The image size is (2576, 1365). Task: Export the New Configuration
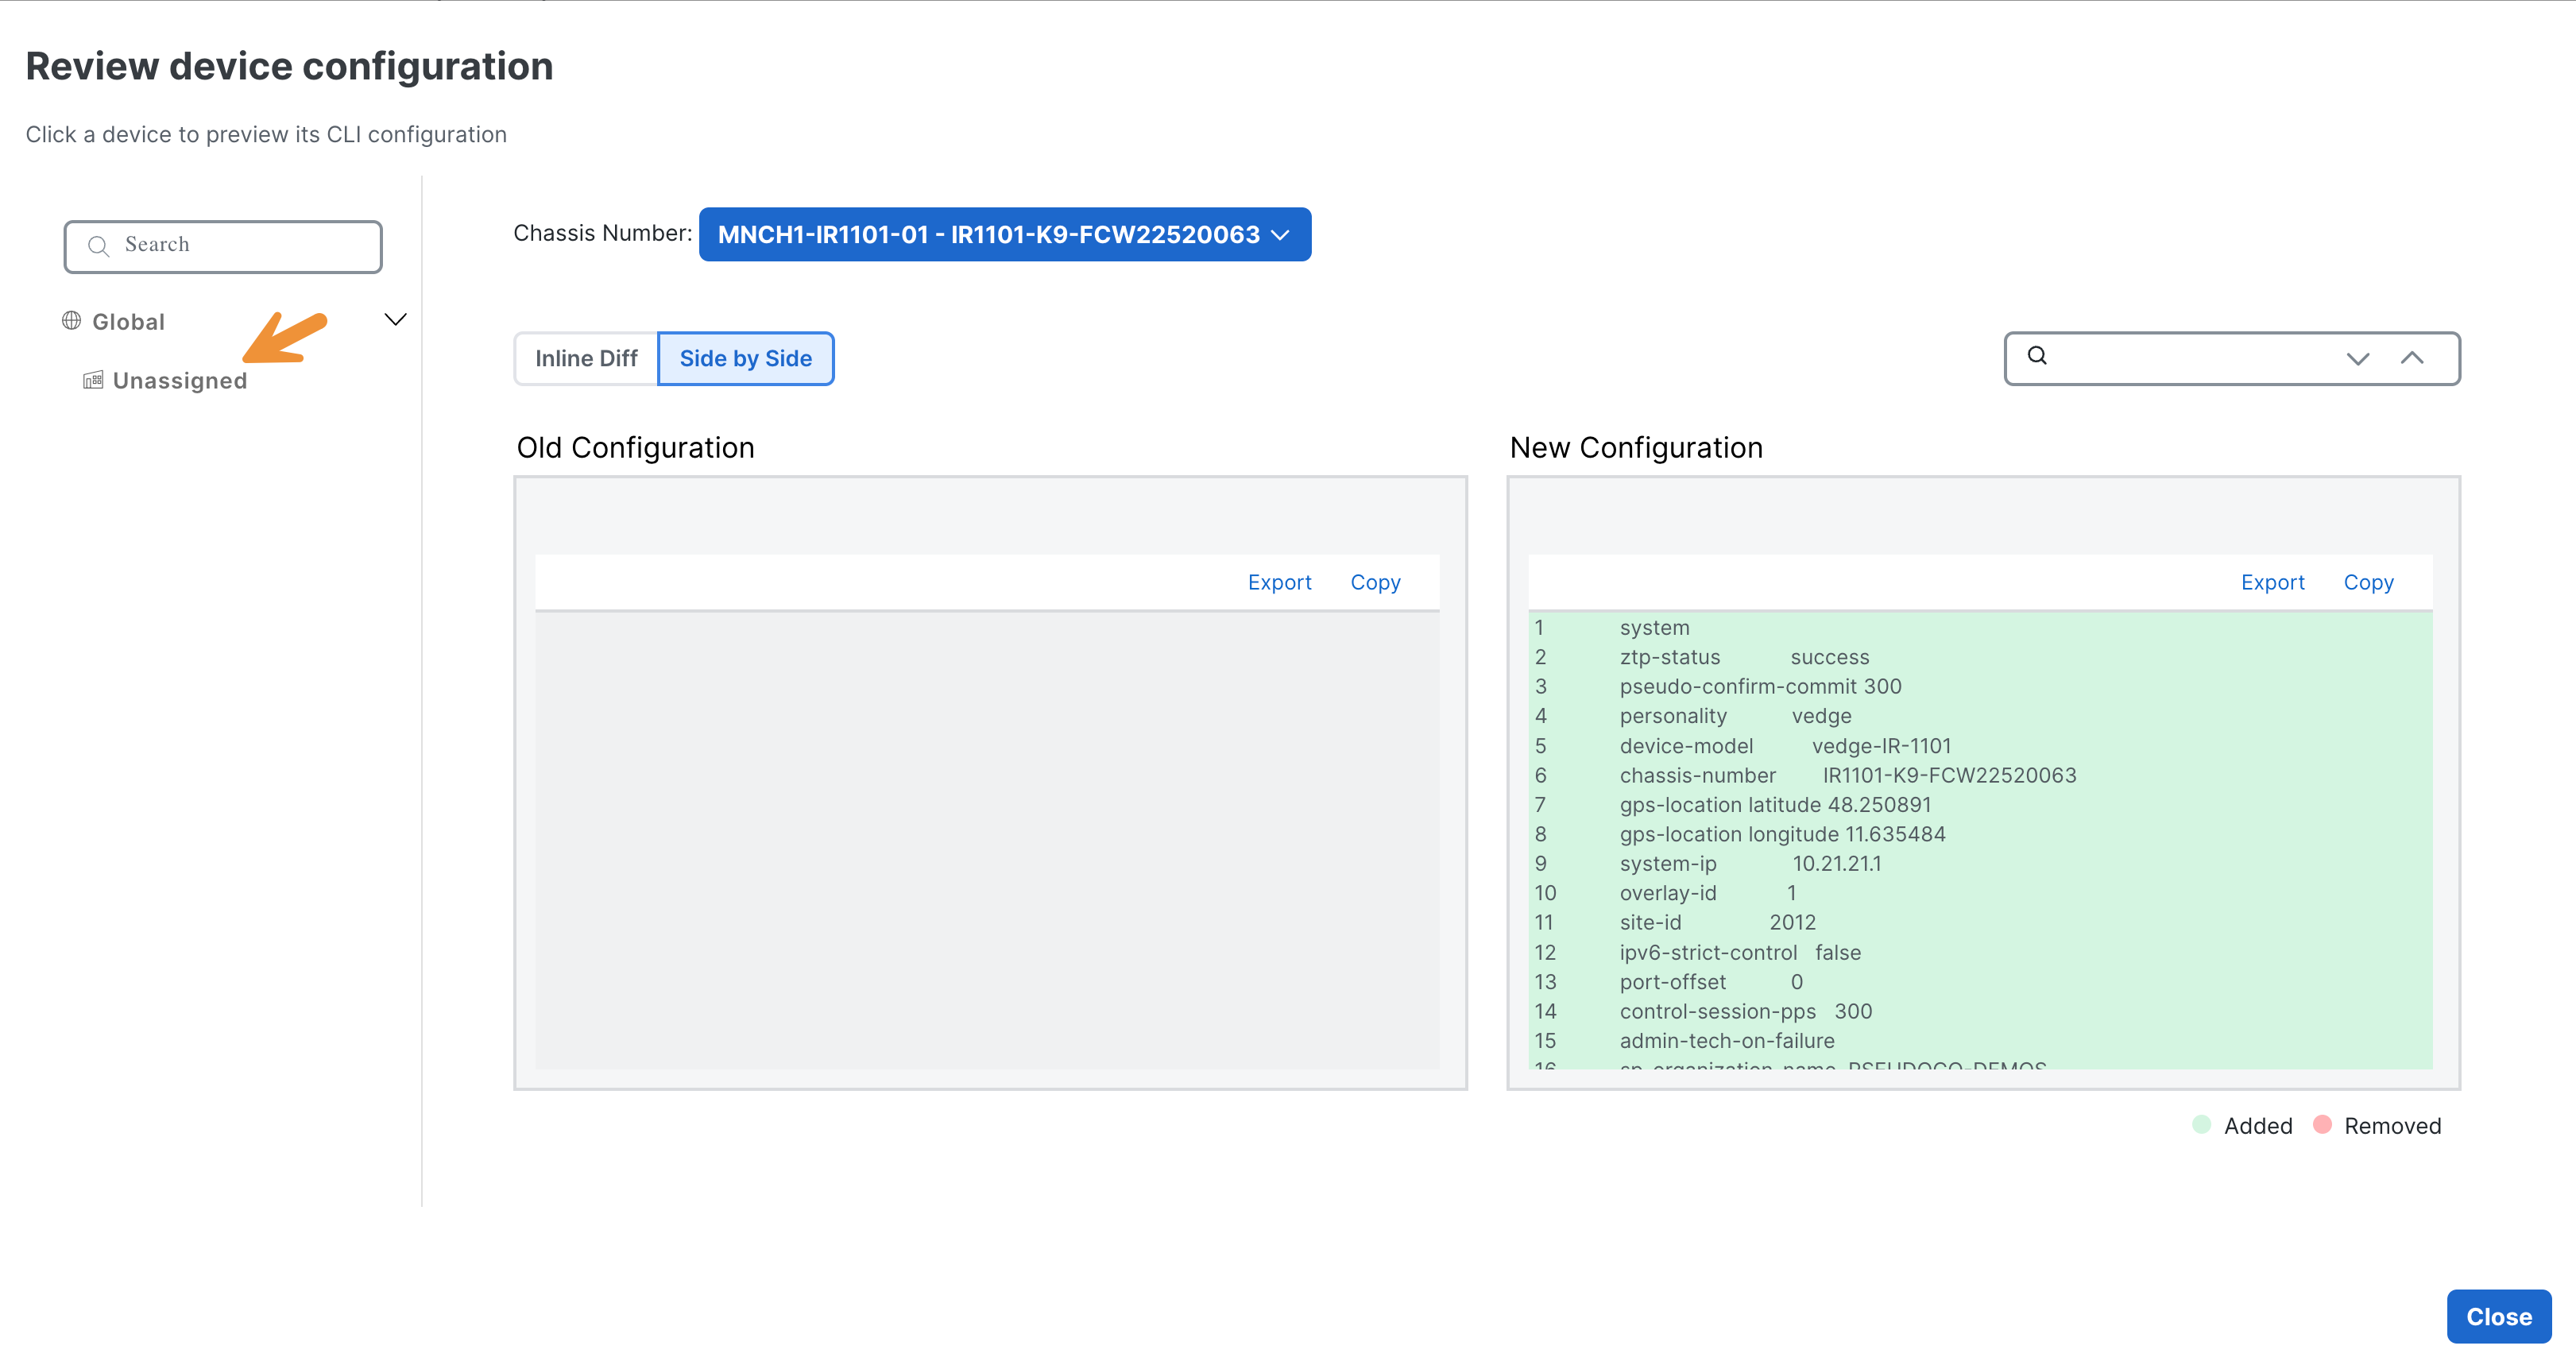coord(2272,582)
